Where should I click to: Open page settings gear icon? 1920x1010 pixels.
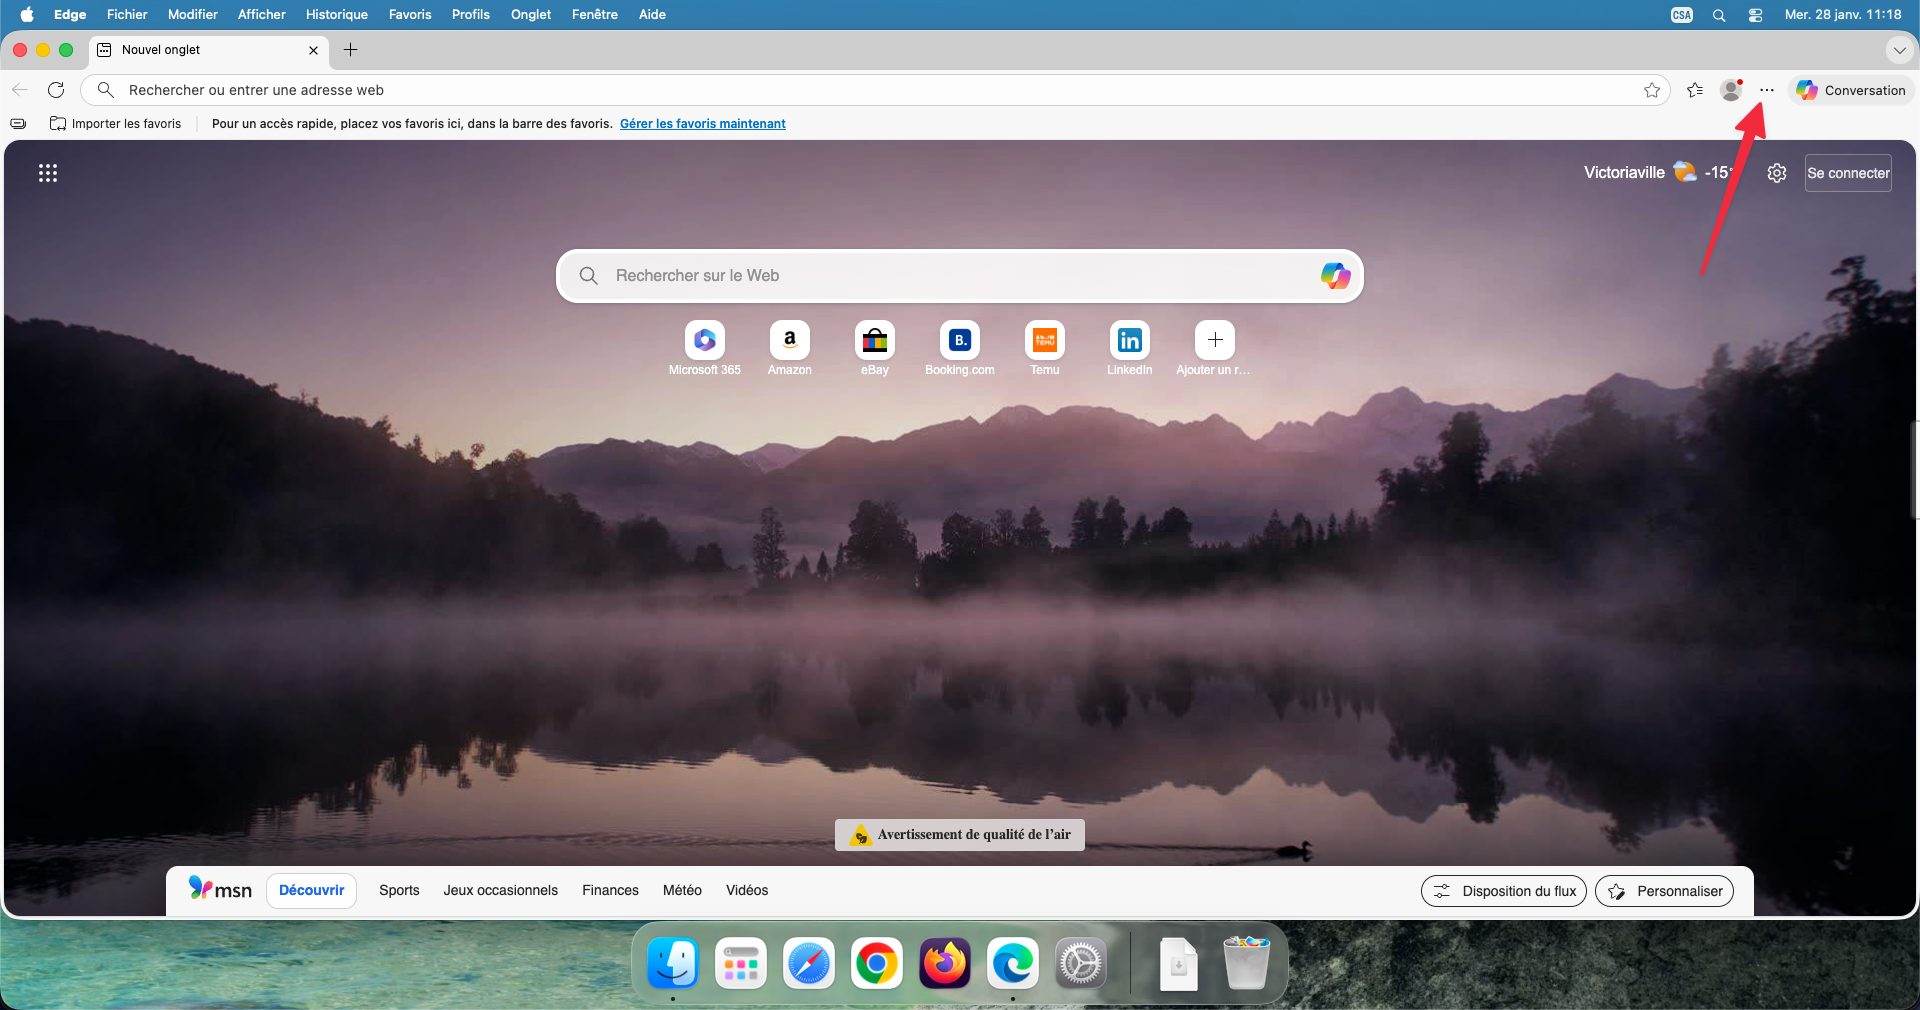tap(1777, 173)
